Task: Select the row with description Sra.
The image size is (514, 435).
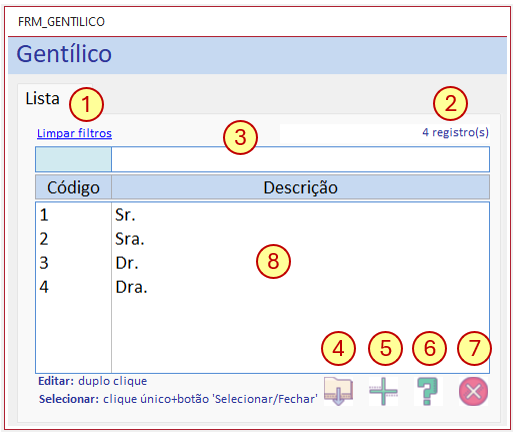Action: pos(263,239)
